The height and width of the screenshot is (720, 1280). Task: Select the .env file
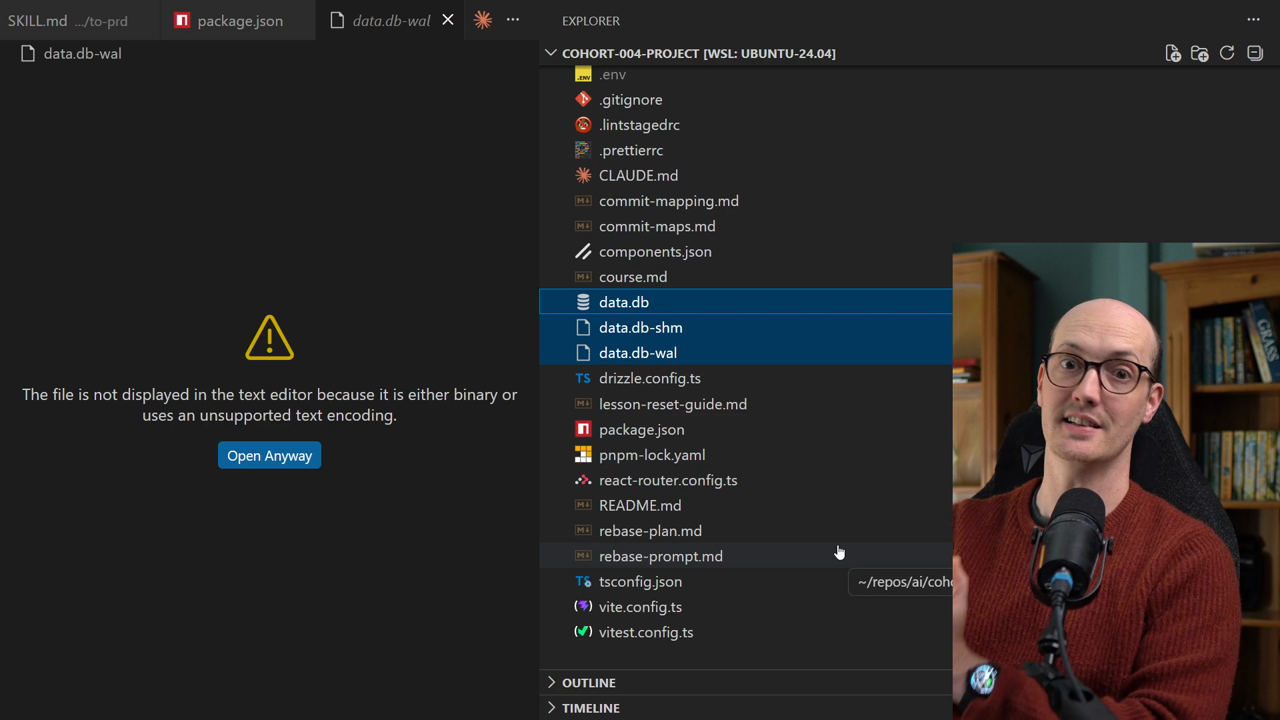(612, 75)
